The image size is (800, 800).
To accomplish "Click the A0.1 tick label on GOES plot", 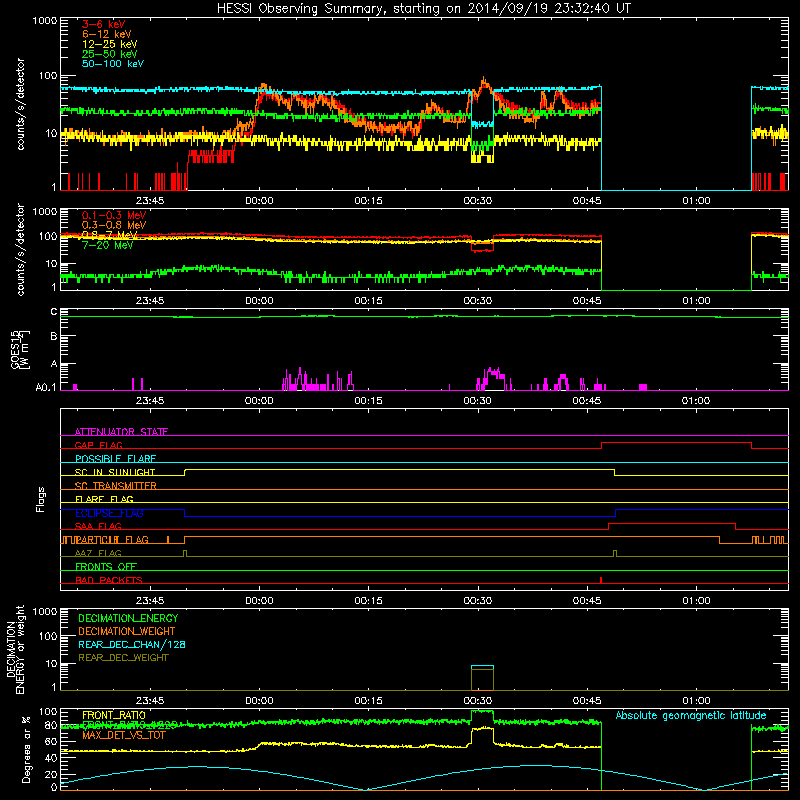I will tap(46, 388).
